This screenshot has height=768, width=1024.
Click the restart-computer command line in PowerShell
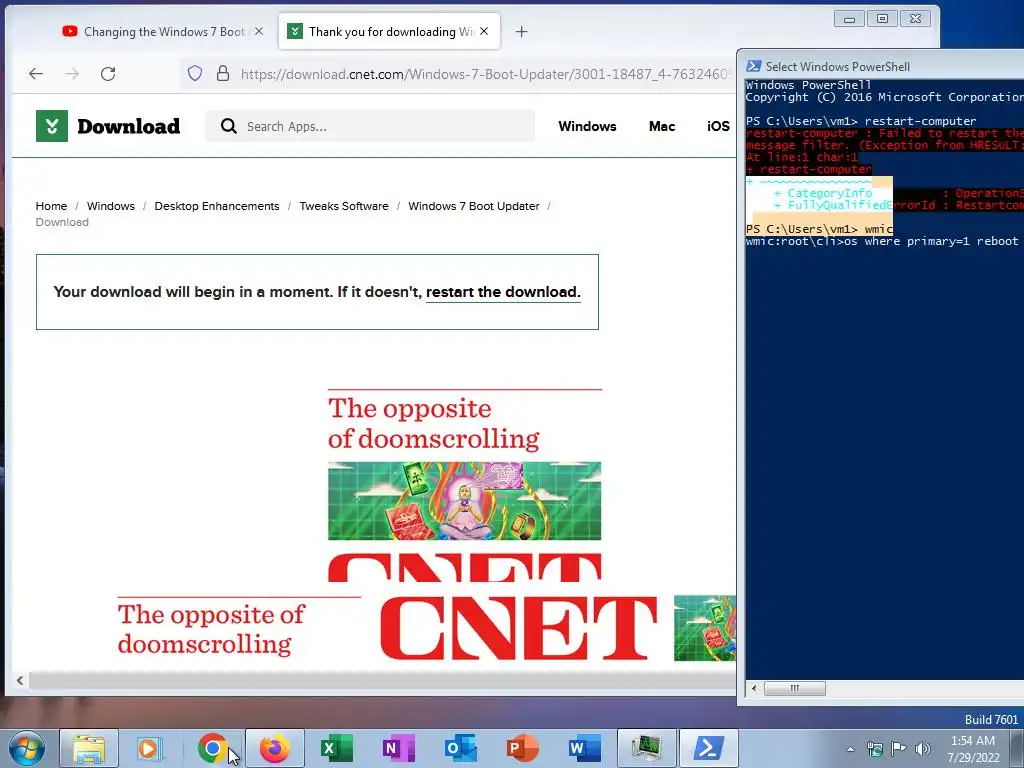(861, 121)
